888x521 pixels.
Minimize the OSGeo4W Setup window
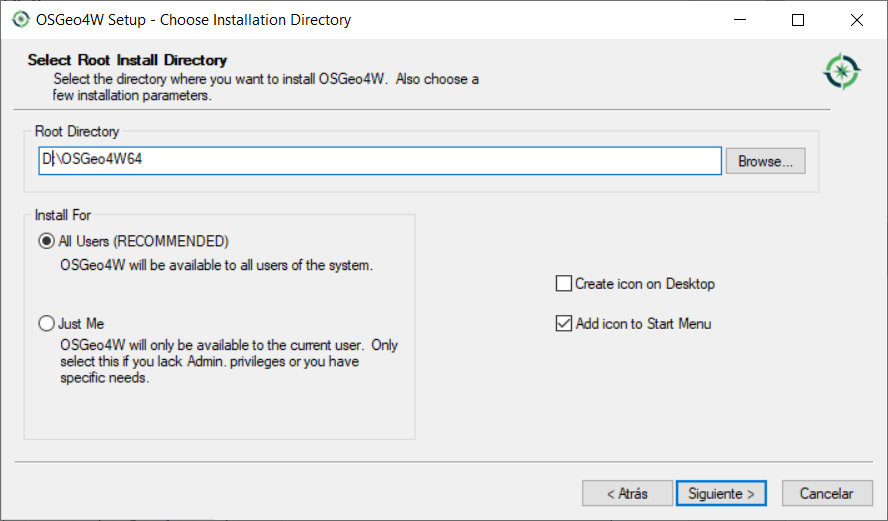[x=740, y=20]
